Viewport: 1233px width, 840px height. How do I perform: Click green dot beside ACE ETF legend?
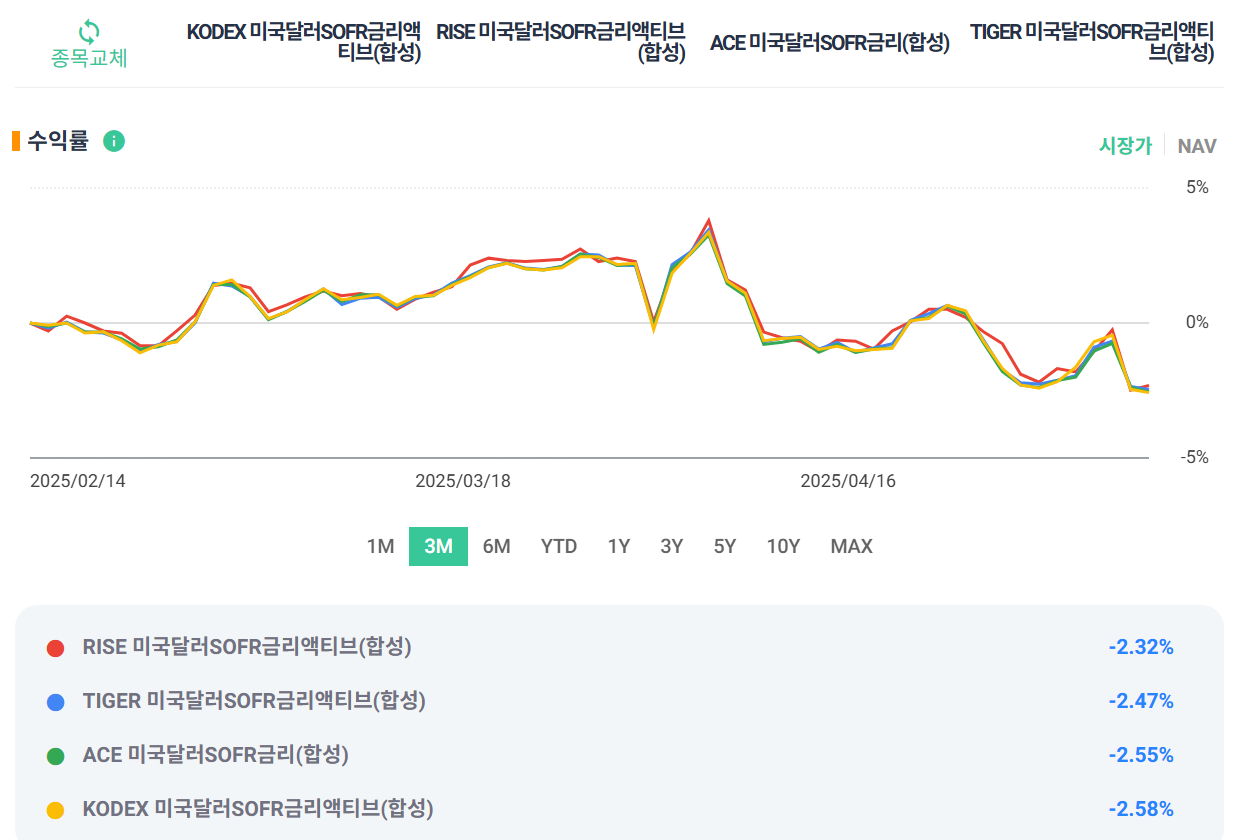tap(56, 756)
